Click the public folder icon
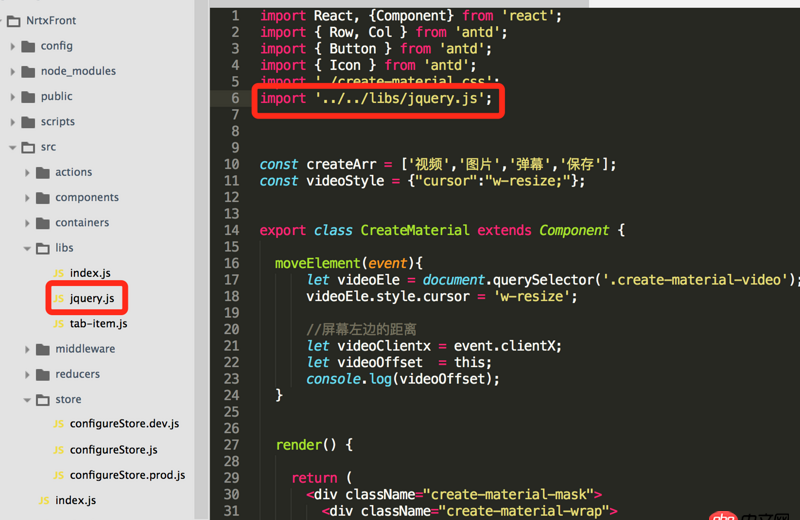800x520 pixels. (29, 97)
